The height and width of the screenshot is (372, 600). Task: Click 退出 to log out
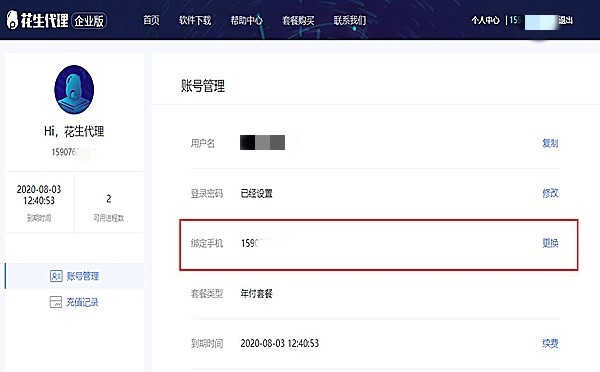point(566,20)
